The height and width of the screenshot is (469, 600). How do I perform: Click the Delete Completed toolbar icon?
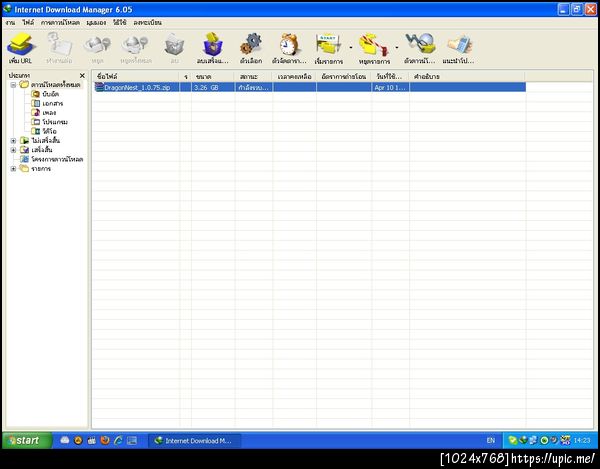coord(213,48)
